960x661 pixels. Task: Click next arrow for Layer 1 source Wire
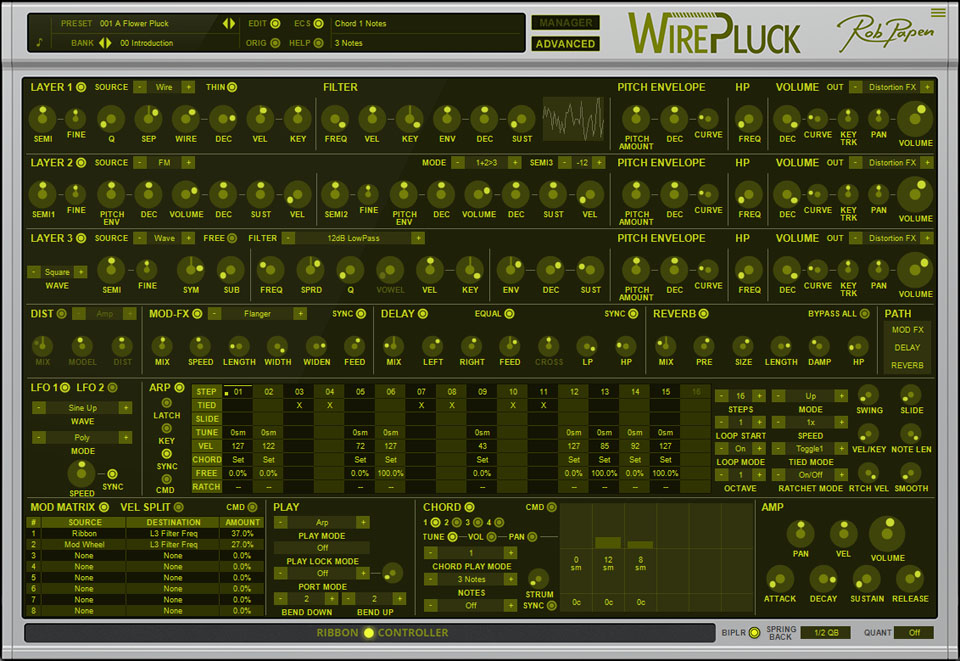[188, 87]
